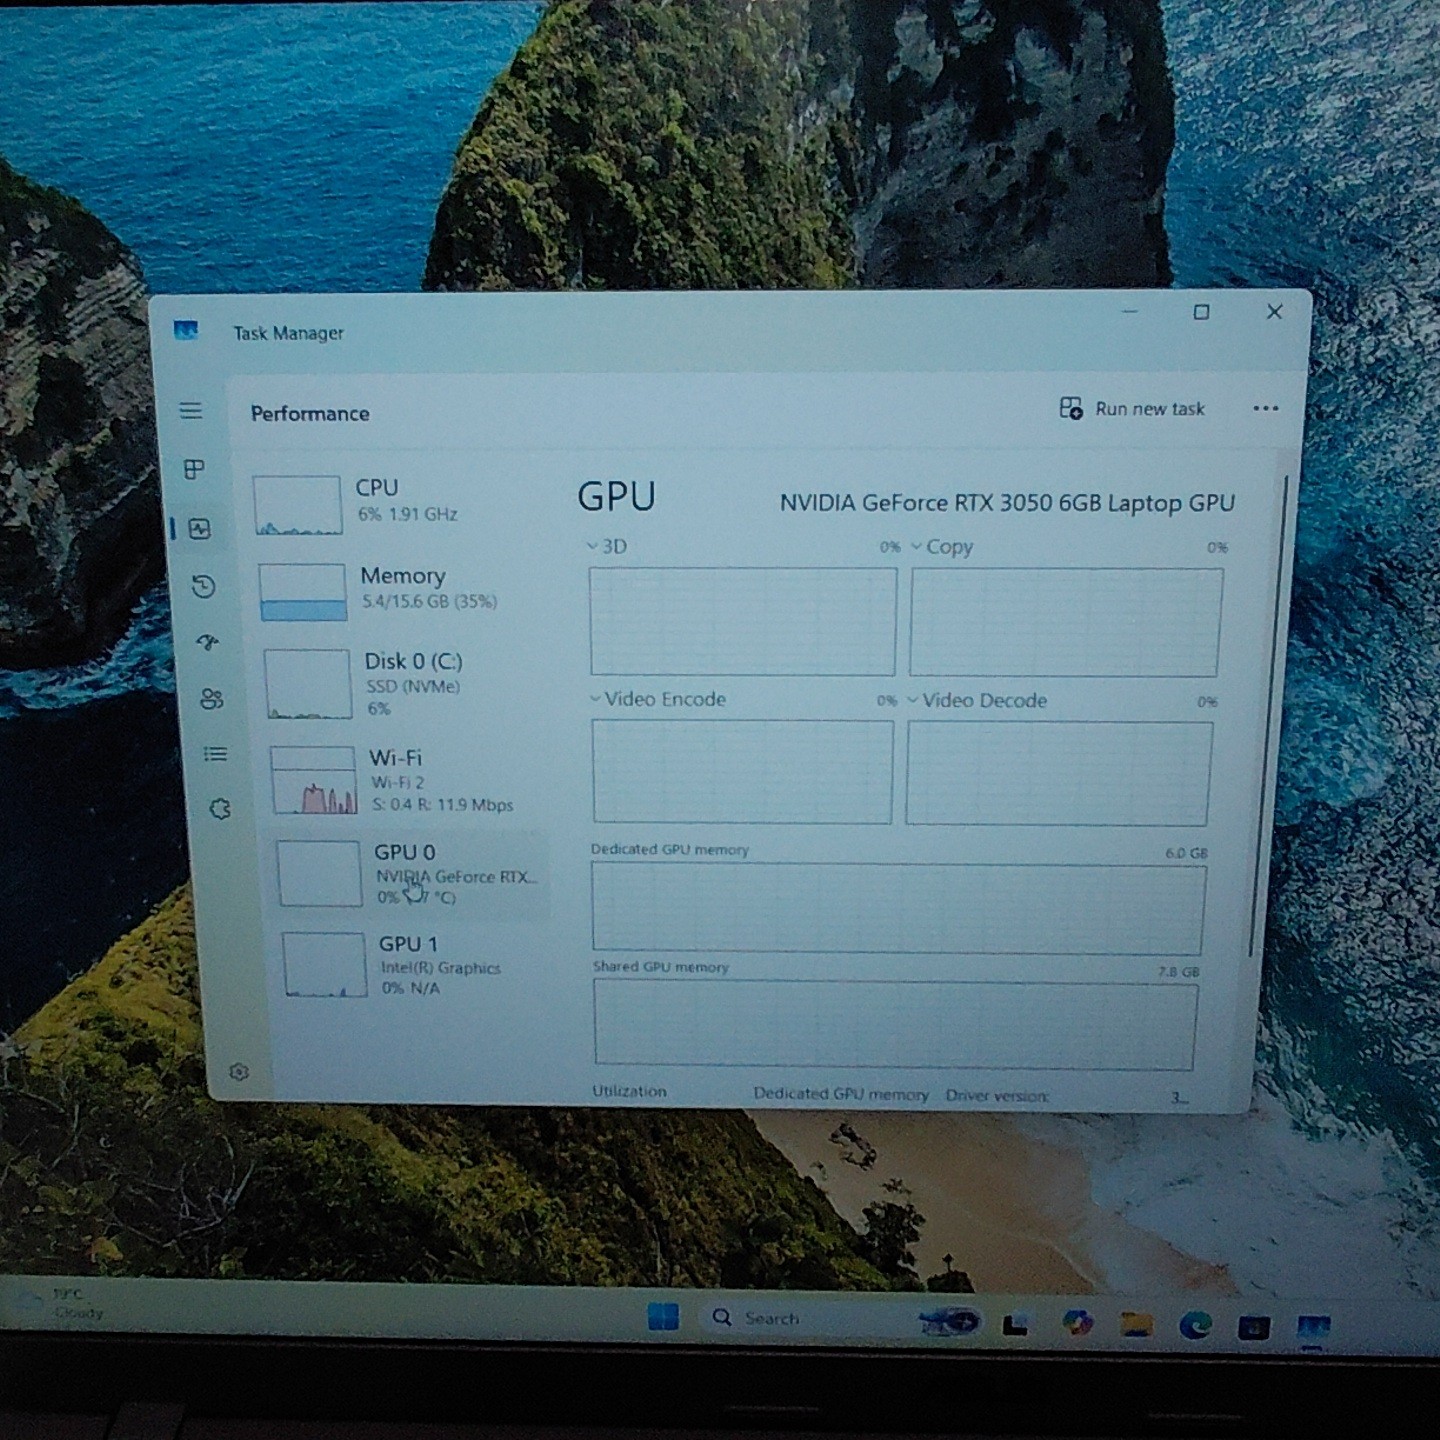Click the Copy utilization graph
This screenshot has height=1440, width=1440.
click(x=1065, y=623)
